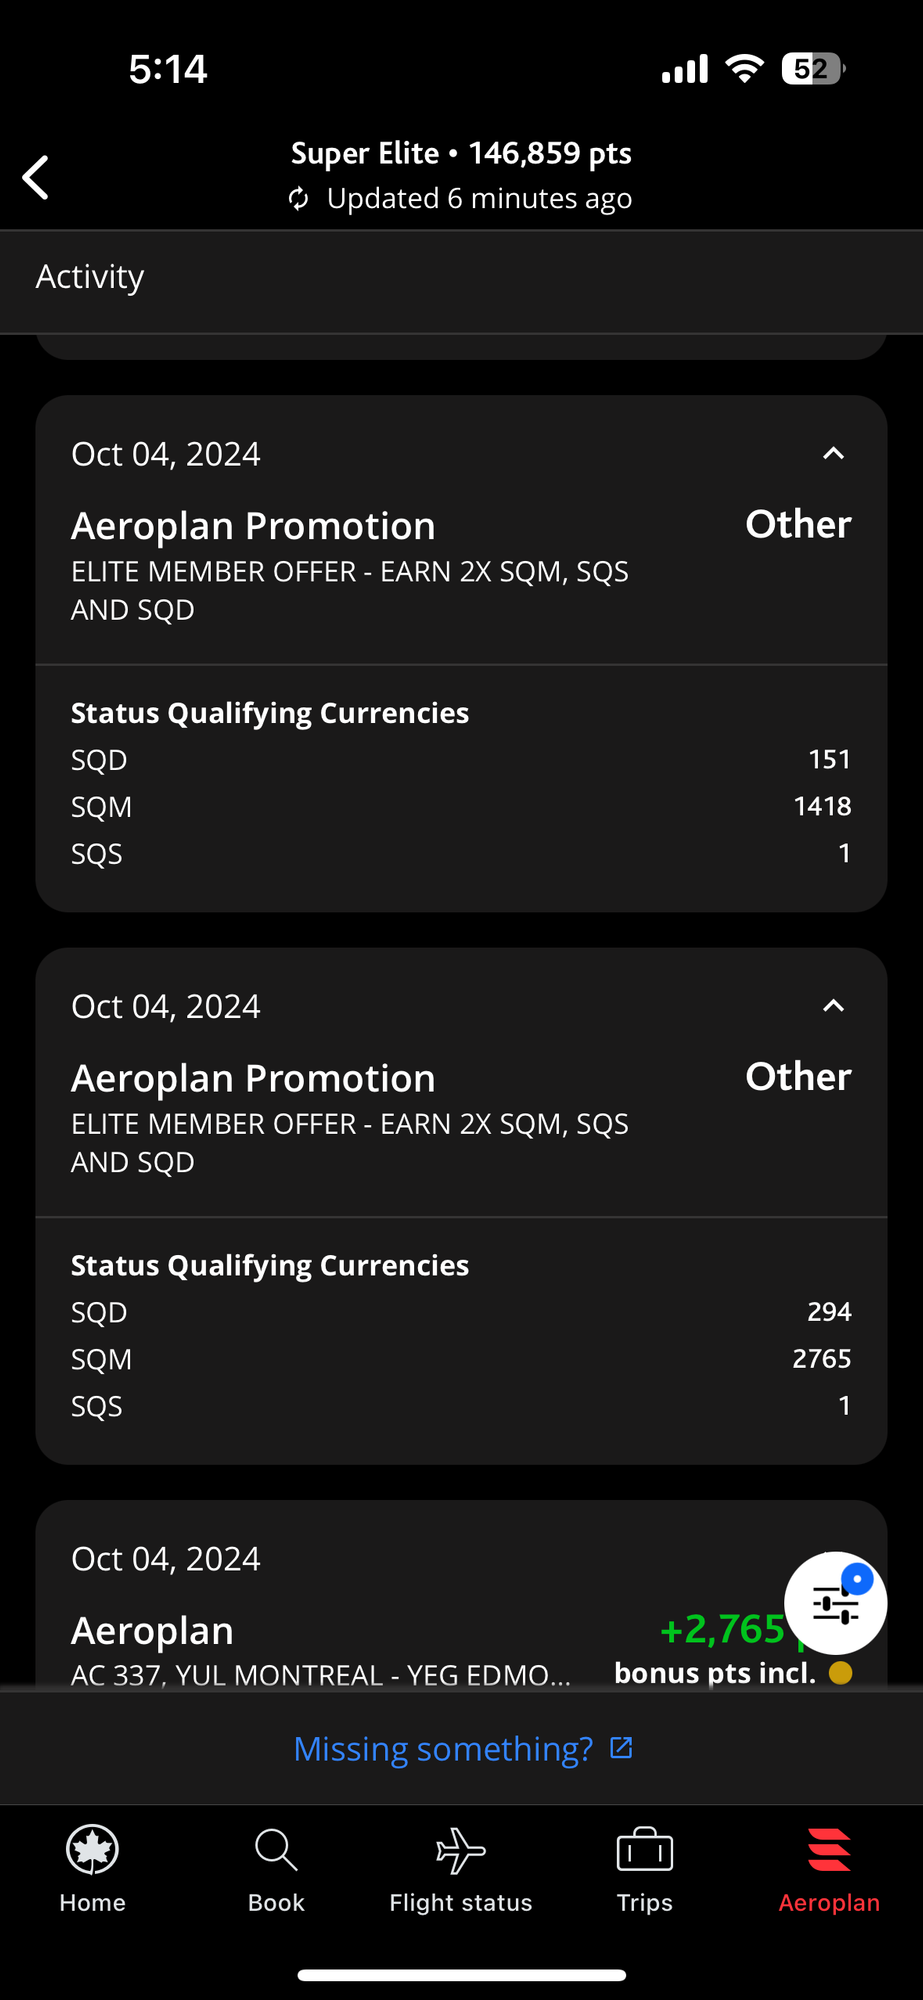Tap the +2,765 points amount
The image size is (923, 2000).
[722, 1629]
